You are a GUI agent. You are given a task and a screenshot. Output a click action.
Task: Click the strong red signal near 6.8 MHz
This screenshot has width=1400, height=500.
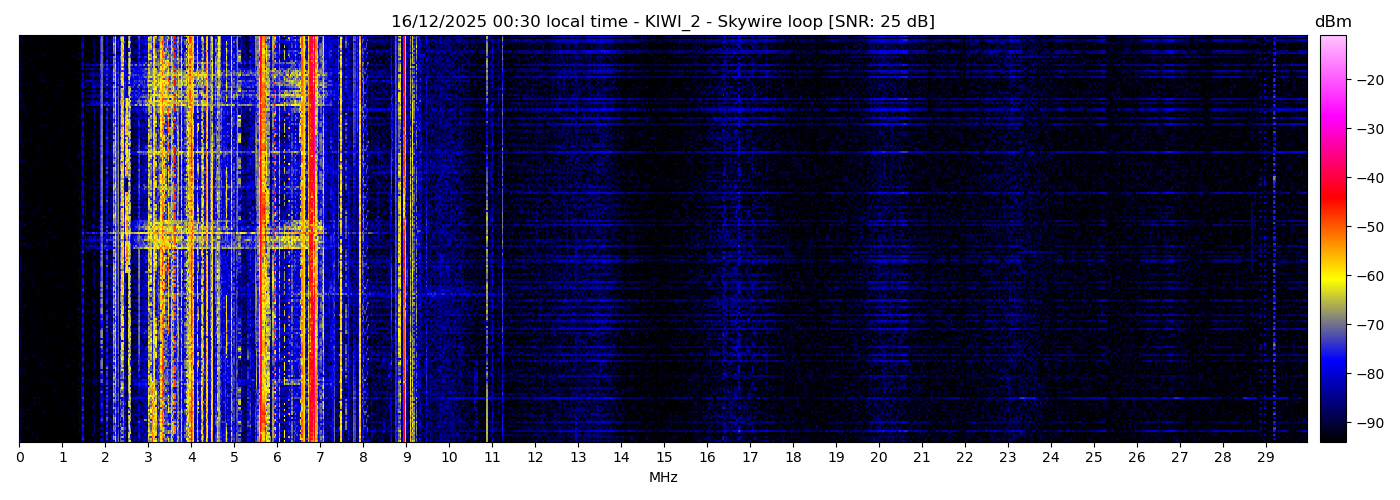[x=312, y=240]
